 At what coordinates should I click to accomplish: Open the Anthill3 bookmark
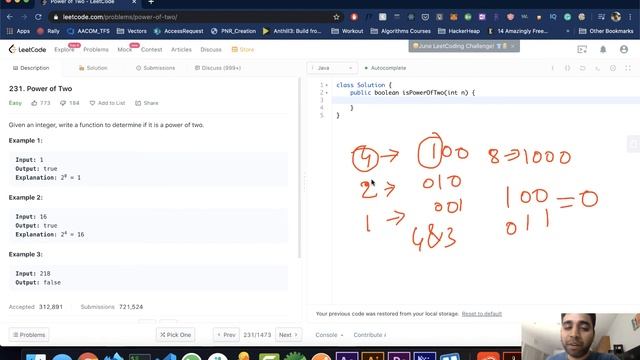[292, 31]
